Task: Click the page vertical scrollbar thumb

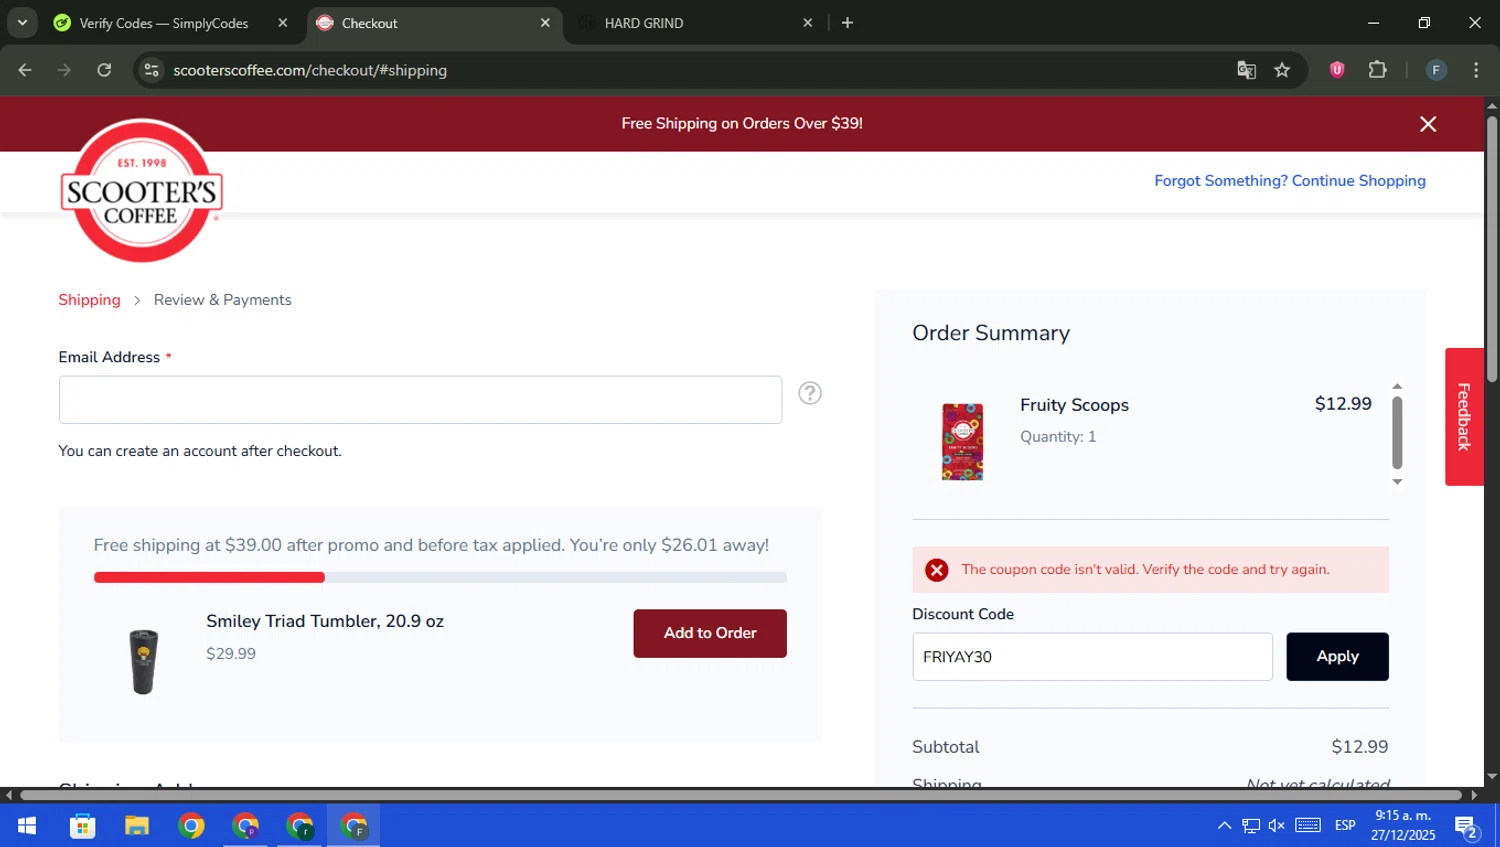Action: (x=1492, y=248)
